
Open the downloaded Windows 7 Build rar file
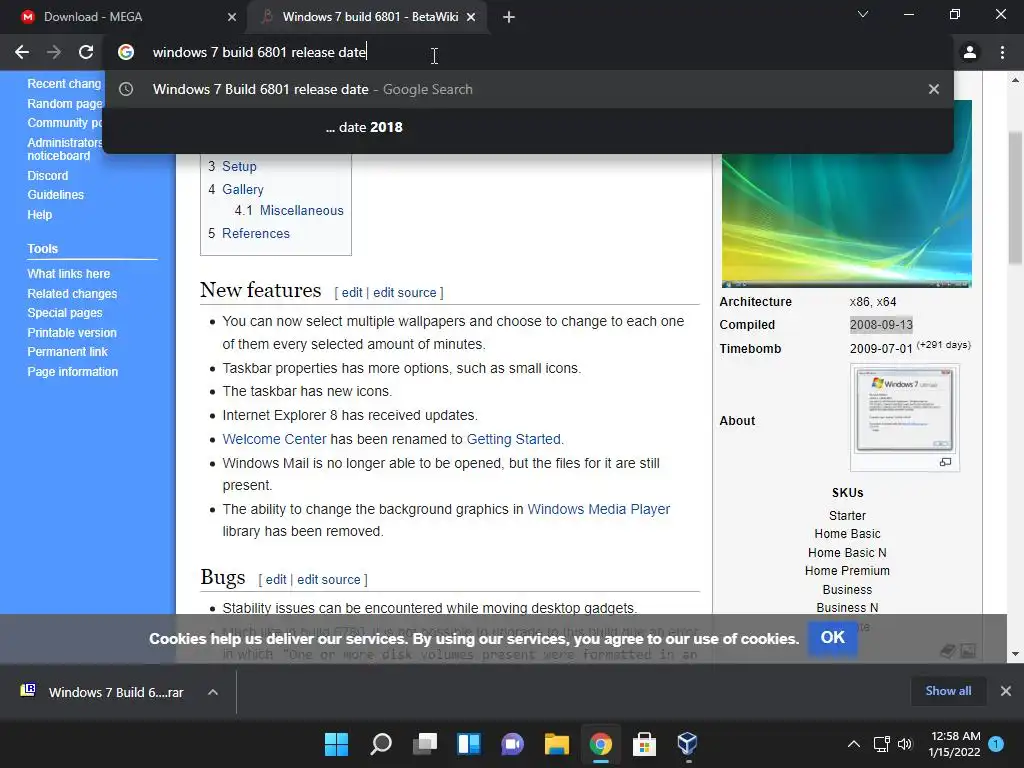pyautogui.click(x=103, y=692)
